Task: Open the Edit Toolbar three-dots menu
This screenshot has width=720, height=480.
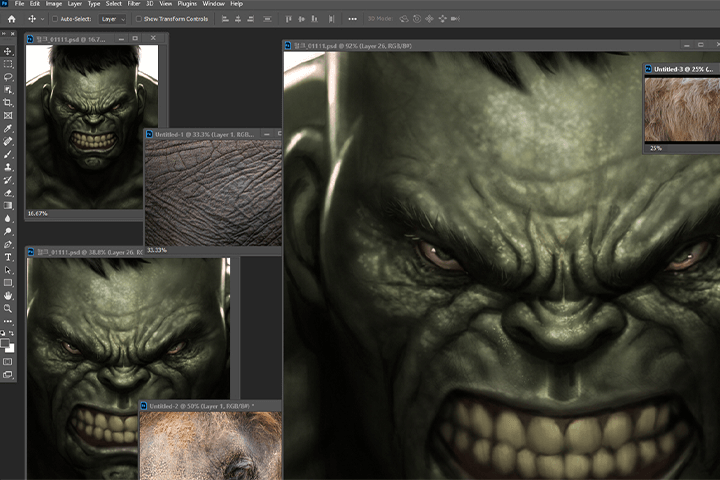Action: click(8, 322)
